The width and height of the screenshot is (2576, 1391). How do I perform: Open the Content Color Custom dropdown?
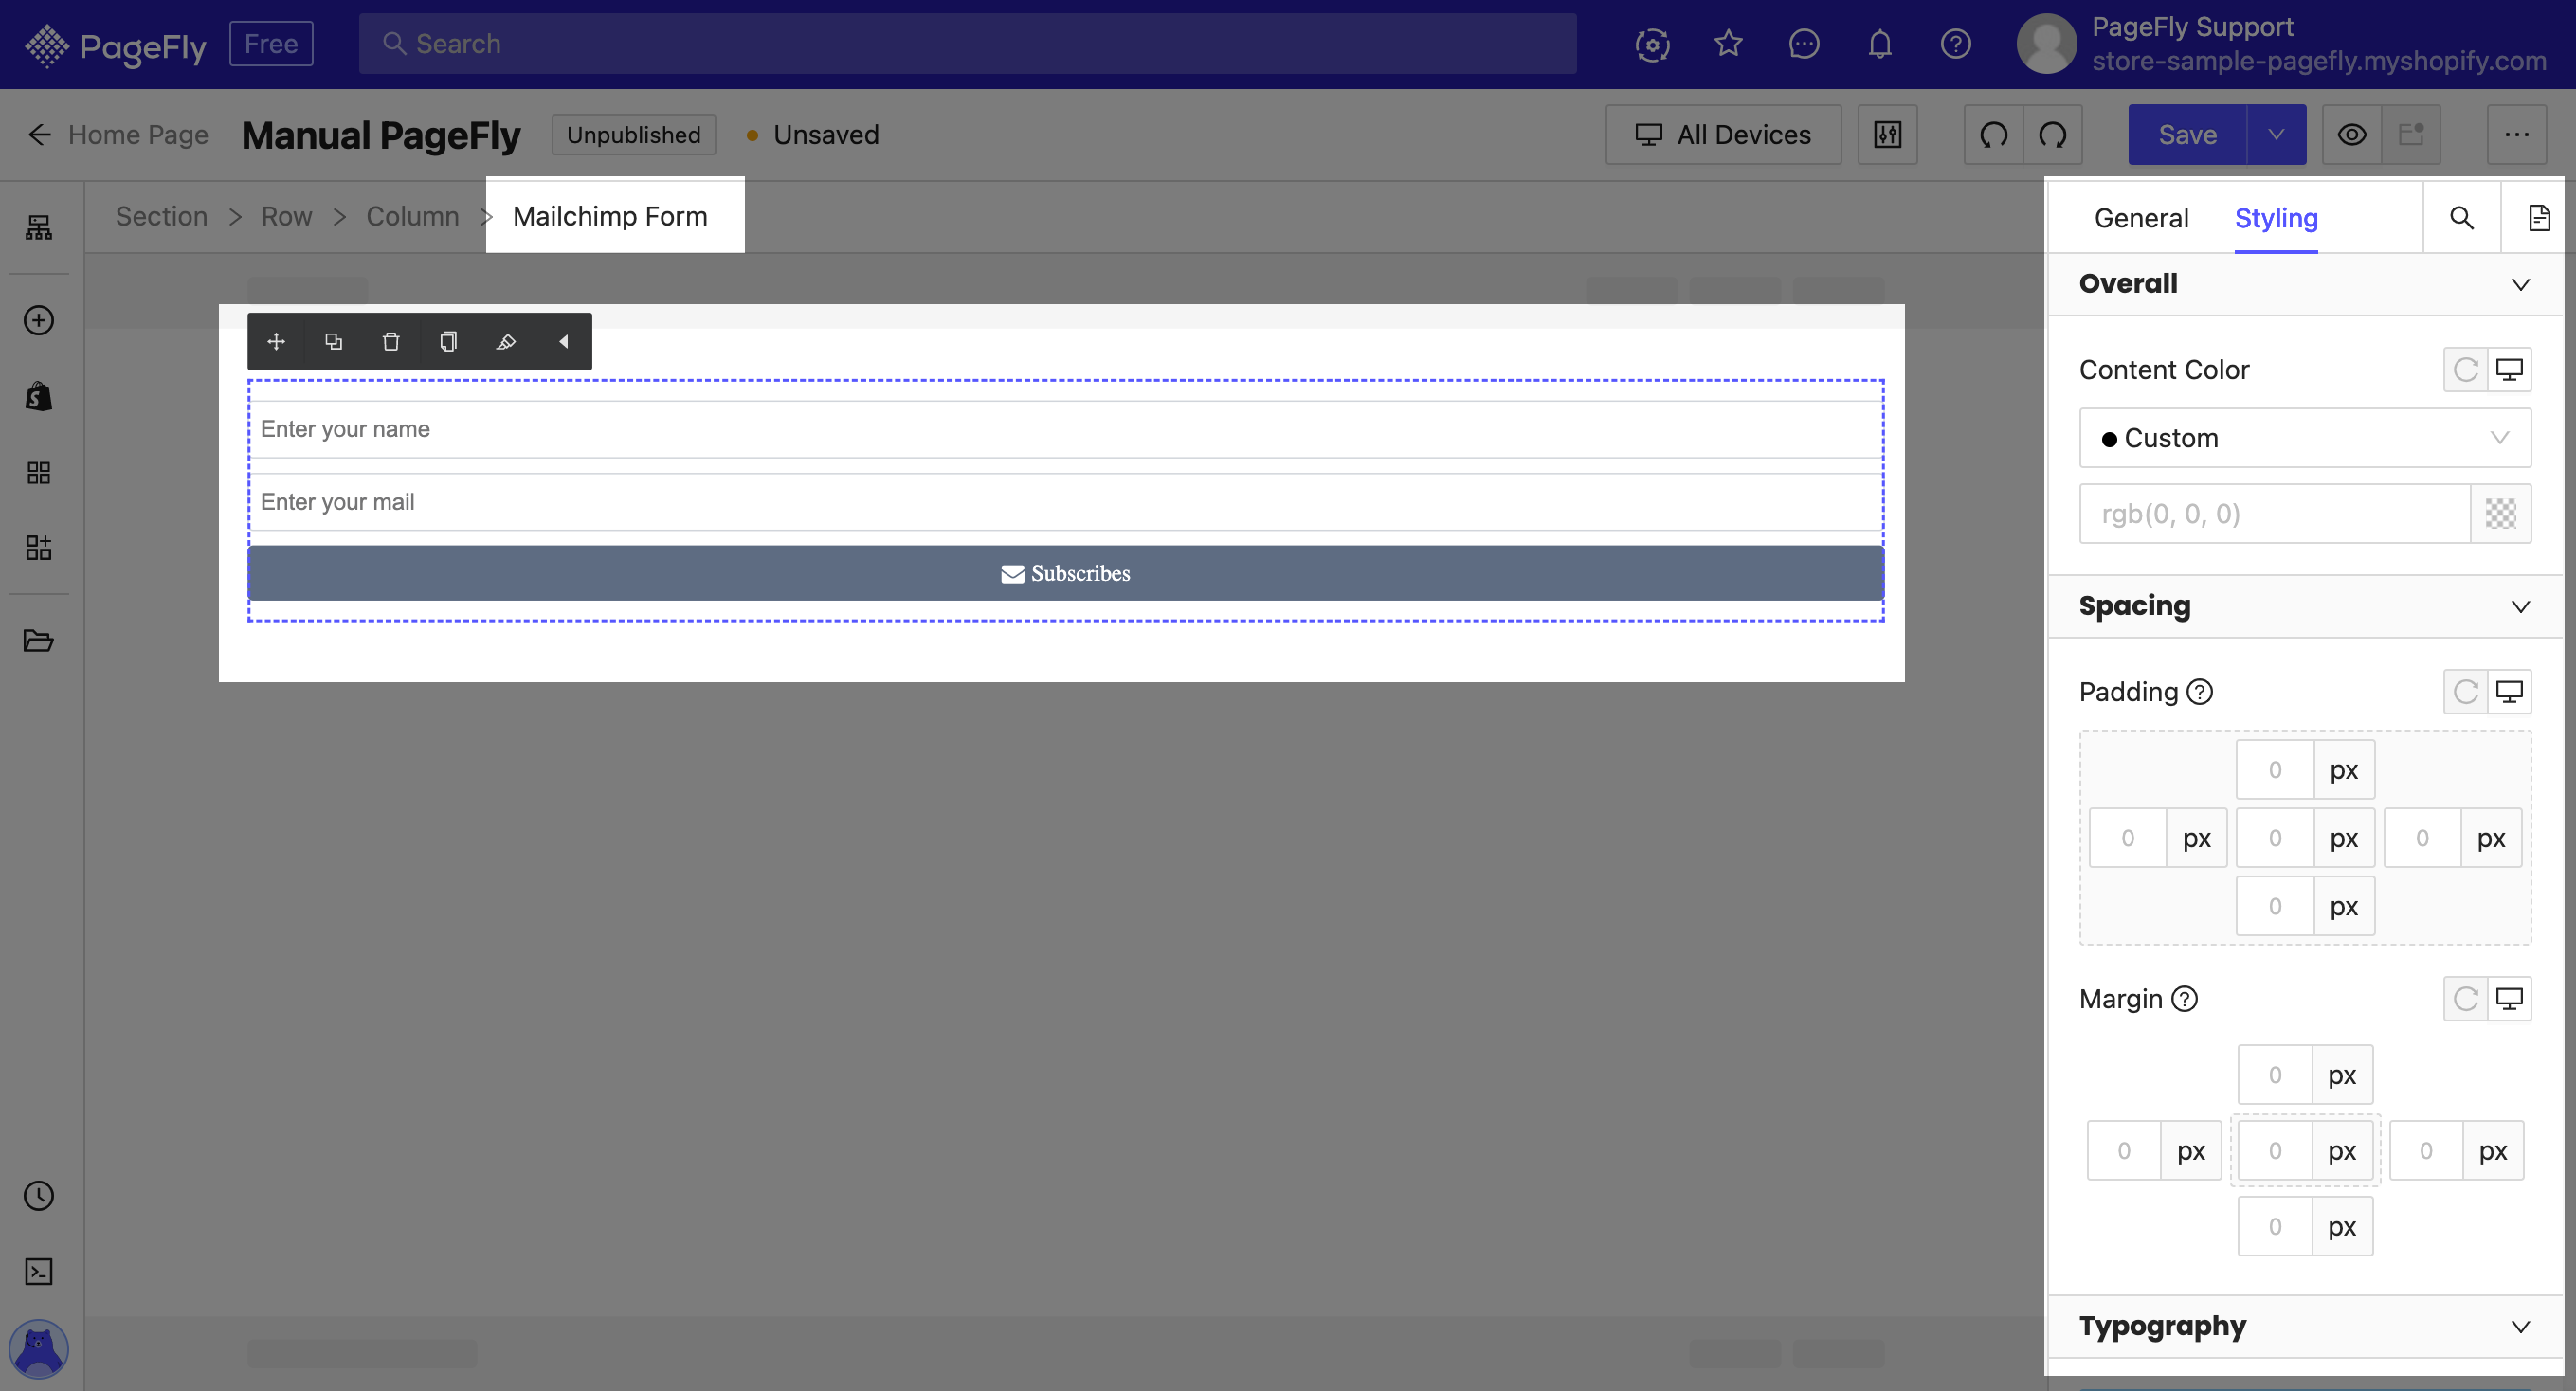(x=2305, y=438)
